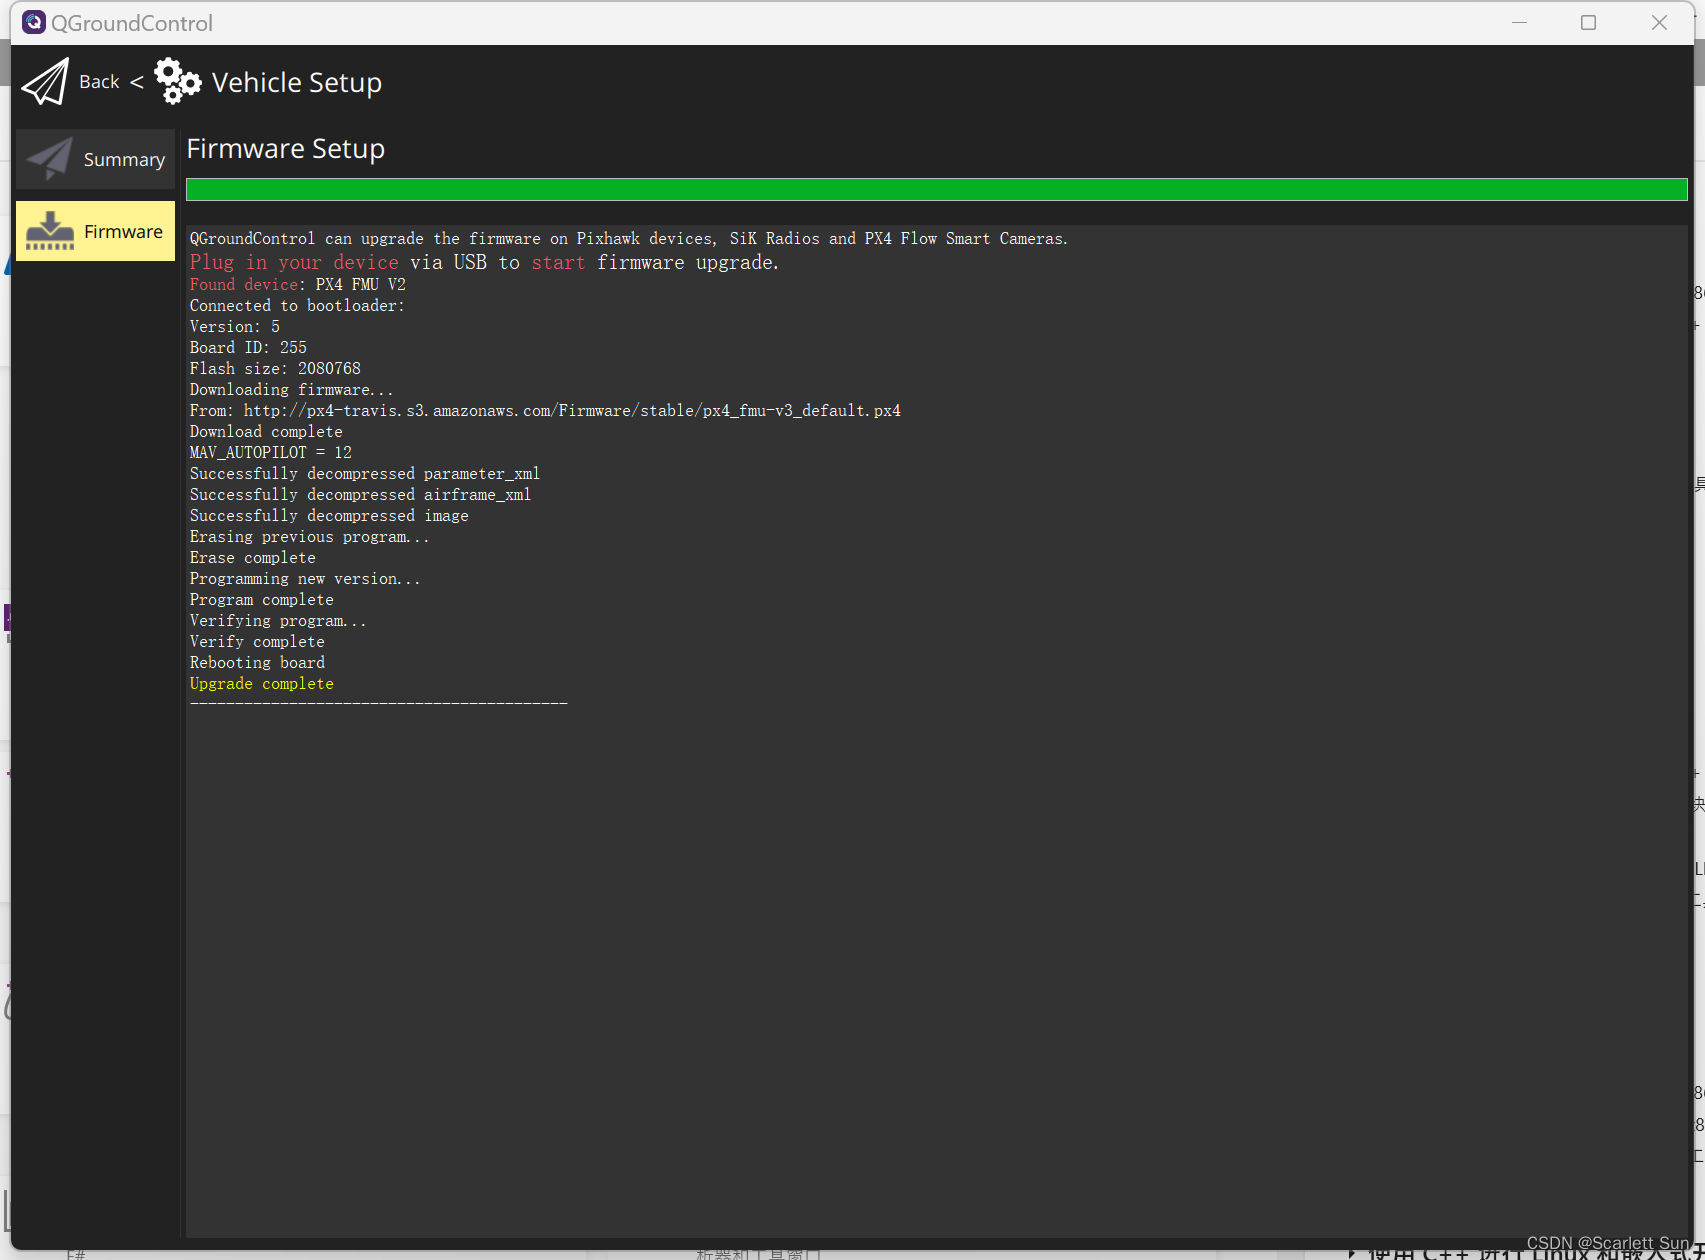Open the Summary tab
Viewport: 1705px width, 1260px height.
pos(96,159)
